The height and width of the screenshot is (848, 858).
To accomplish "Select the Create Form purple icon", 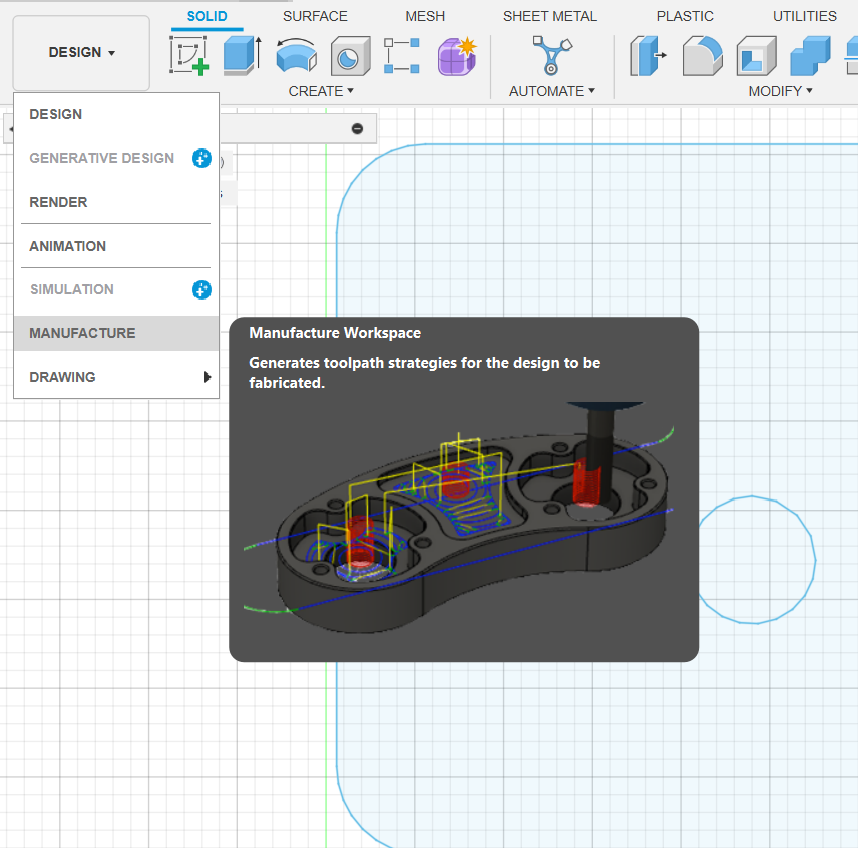I will coord(457,55).
